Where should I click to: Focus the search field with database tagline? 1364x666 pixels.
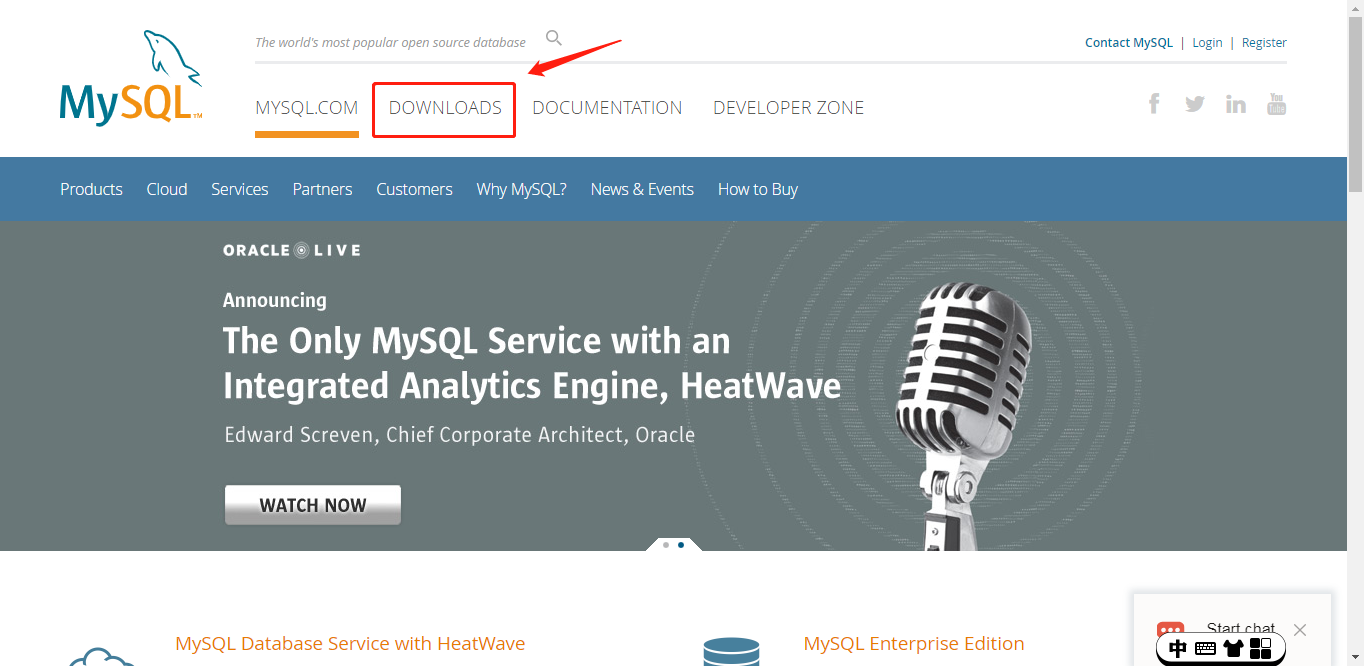390,42
